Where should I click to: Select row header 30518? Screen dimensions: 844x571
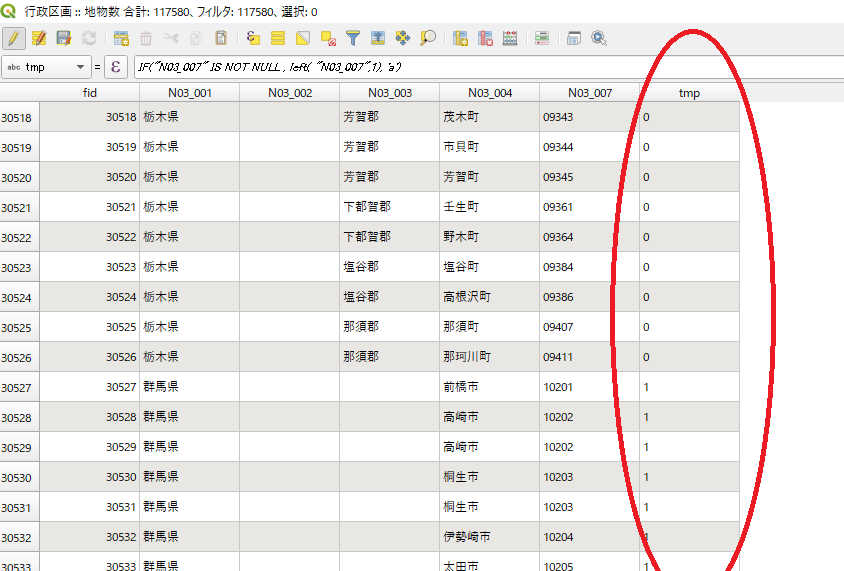[19, 117]
